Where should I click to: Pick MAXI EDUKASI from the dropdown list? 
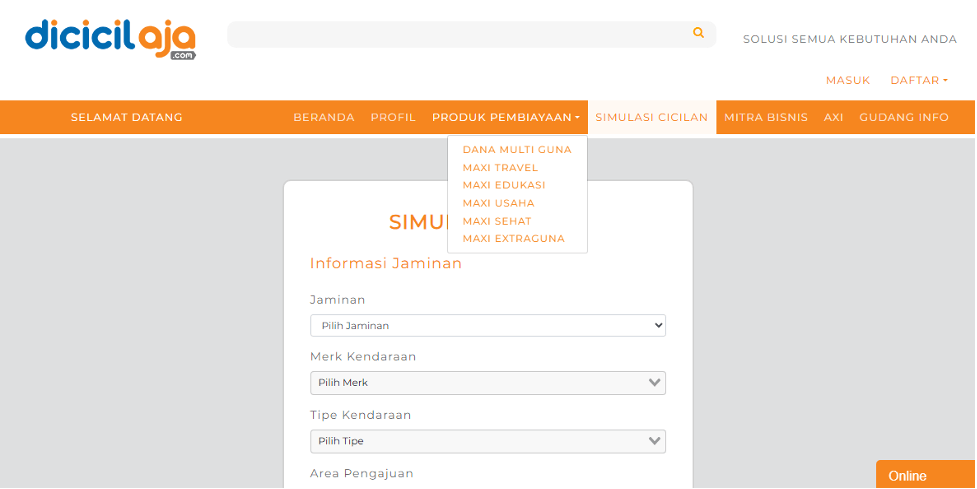pyautogui.click(x=504, y=185)
